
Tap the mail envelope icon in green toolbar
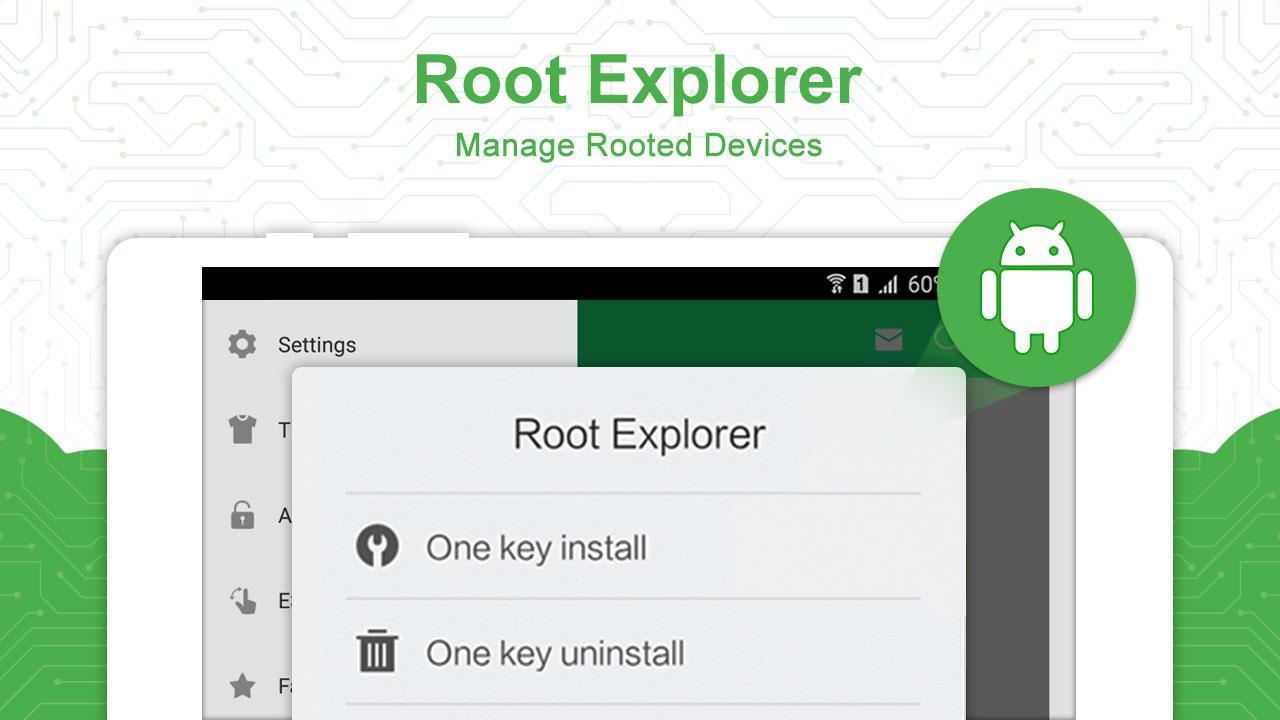point(888,340)
